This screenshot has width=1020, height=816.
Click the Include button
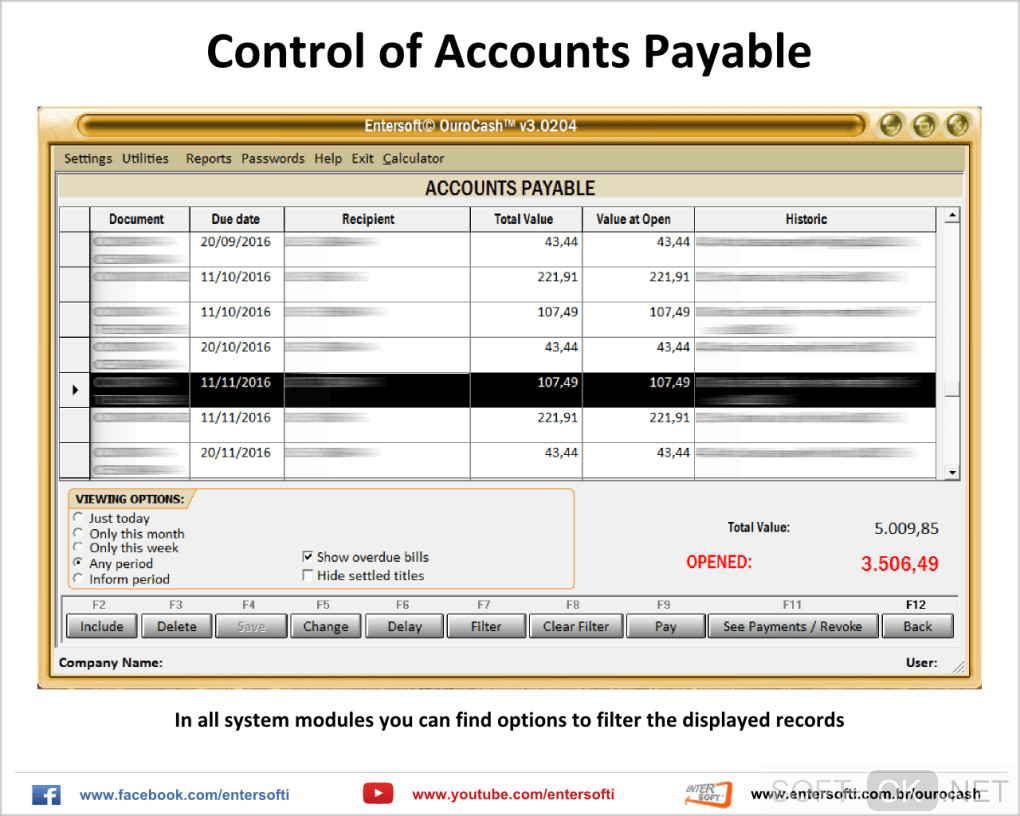tap(101, 626)
